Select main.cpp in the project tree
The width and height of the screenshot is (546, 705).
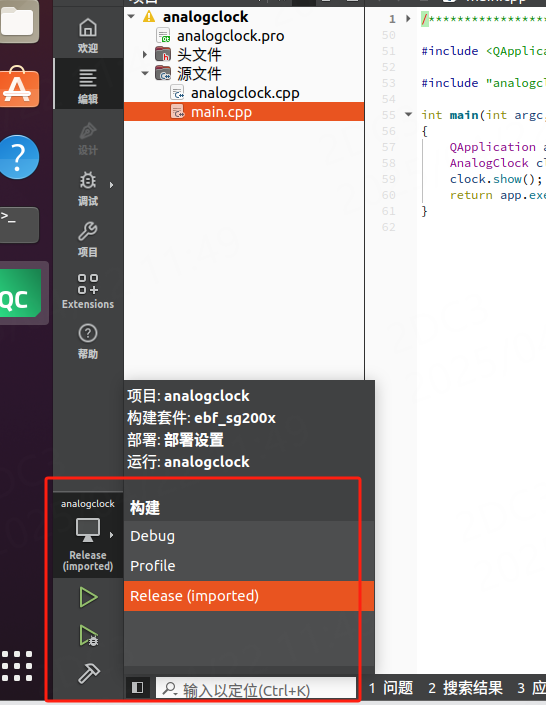click(x=244, y=112)
